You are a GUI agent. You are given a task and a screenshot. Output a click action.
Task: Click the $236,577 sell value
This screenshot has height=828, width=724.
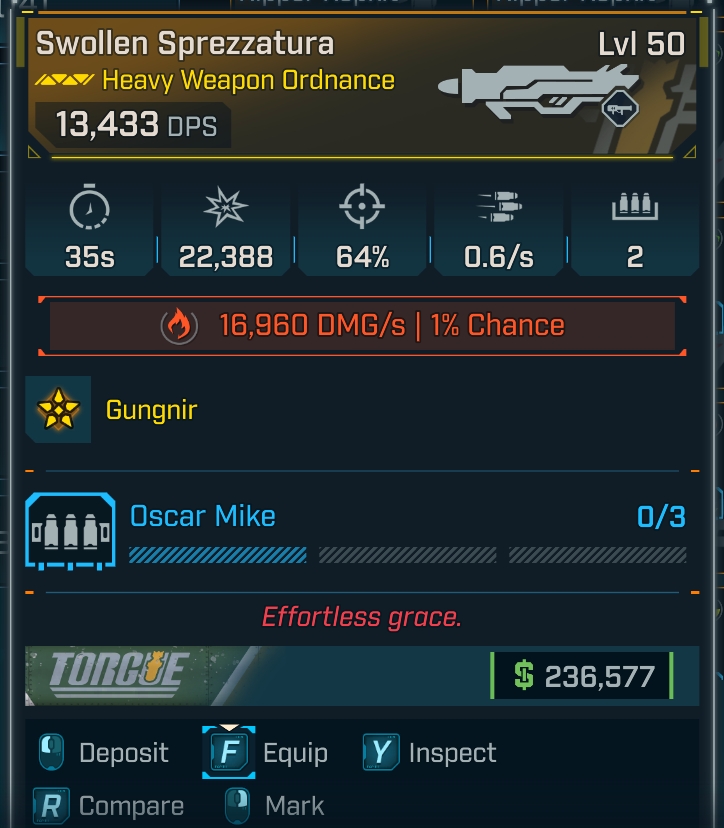click(x=582, y=677)
